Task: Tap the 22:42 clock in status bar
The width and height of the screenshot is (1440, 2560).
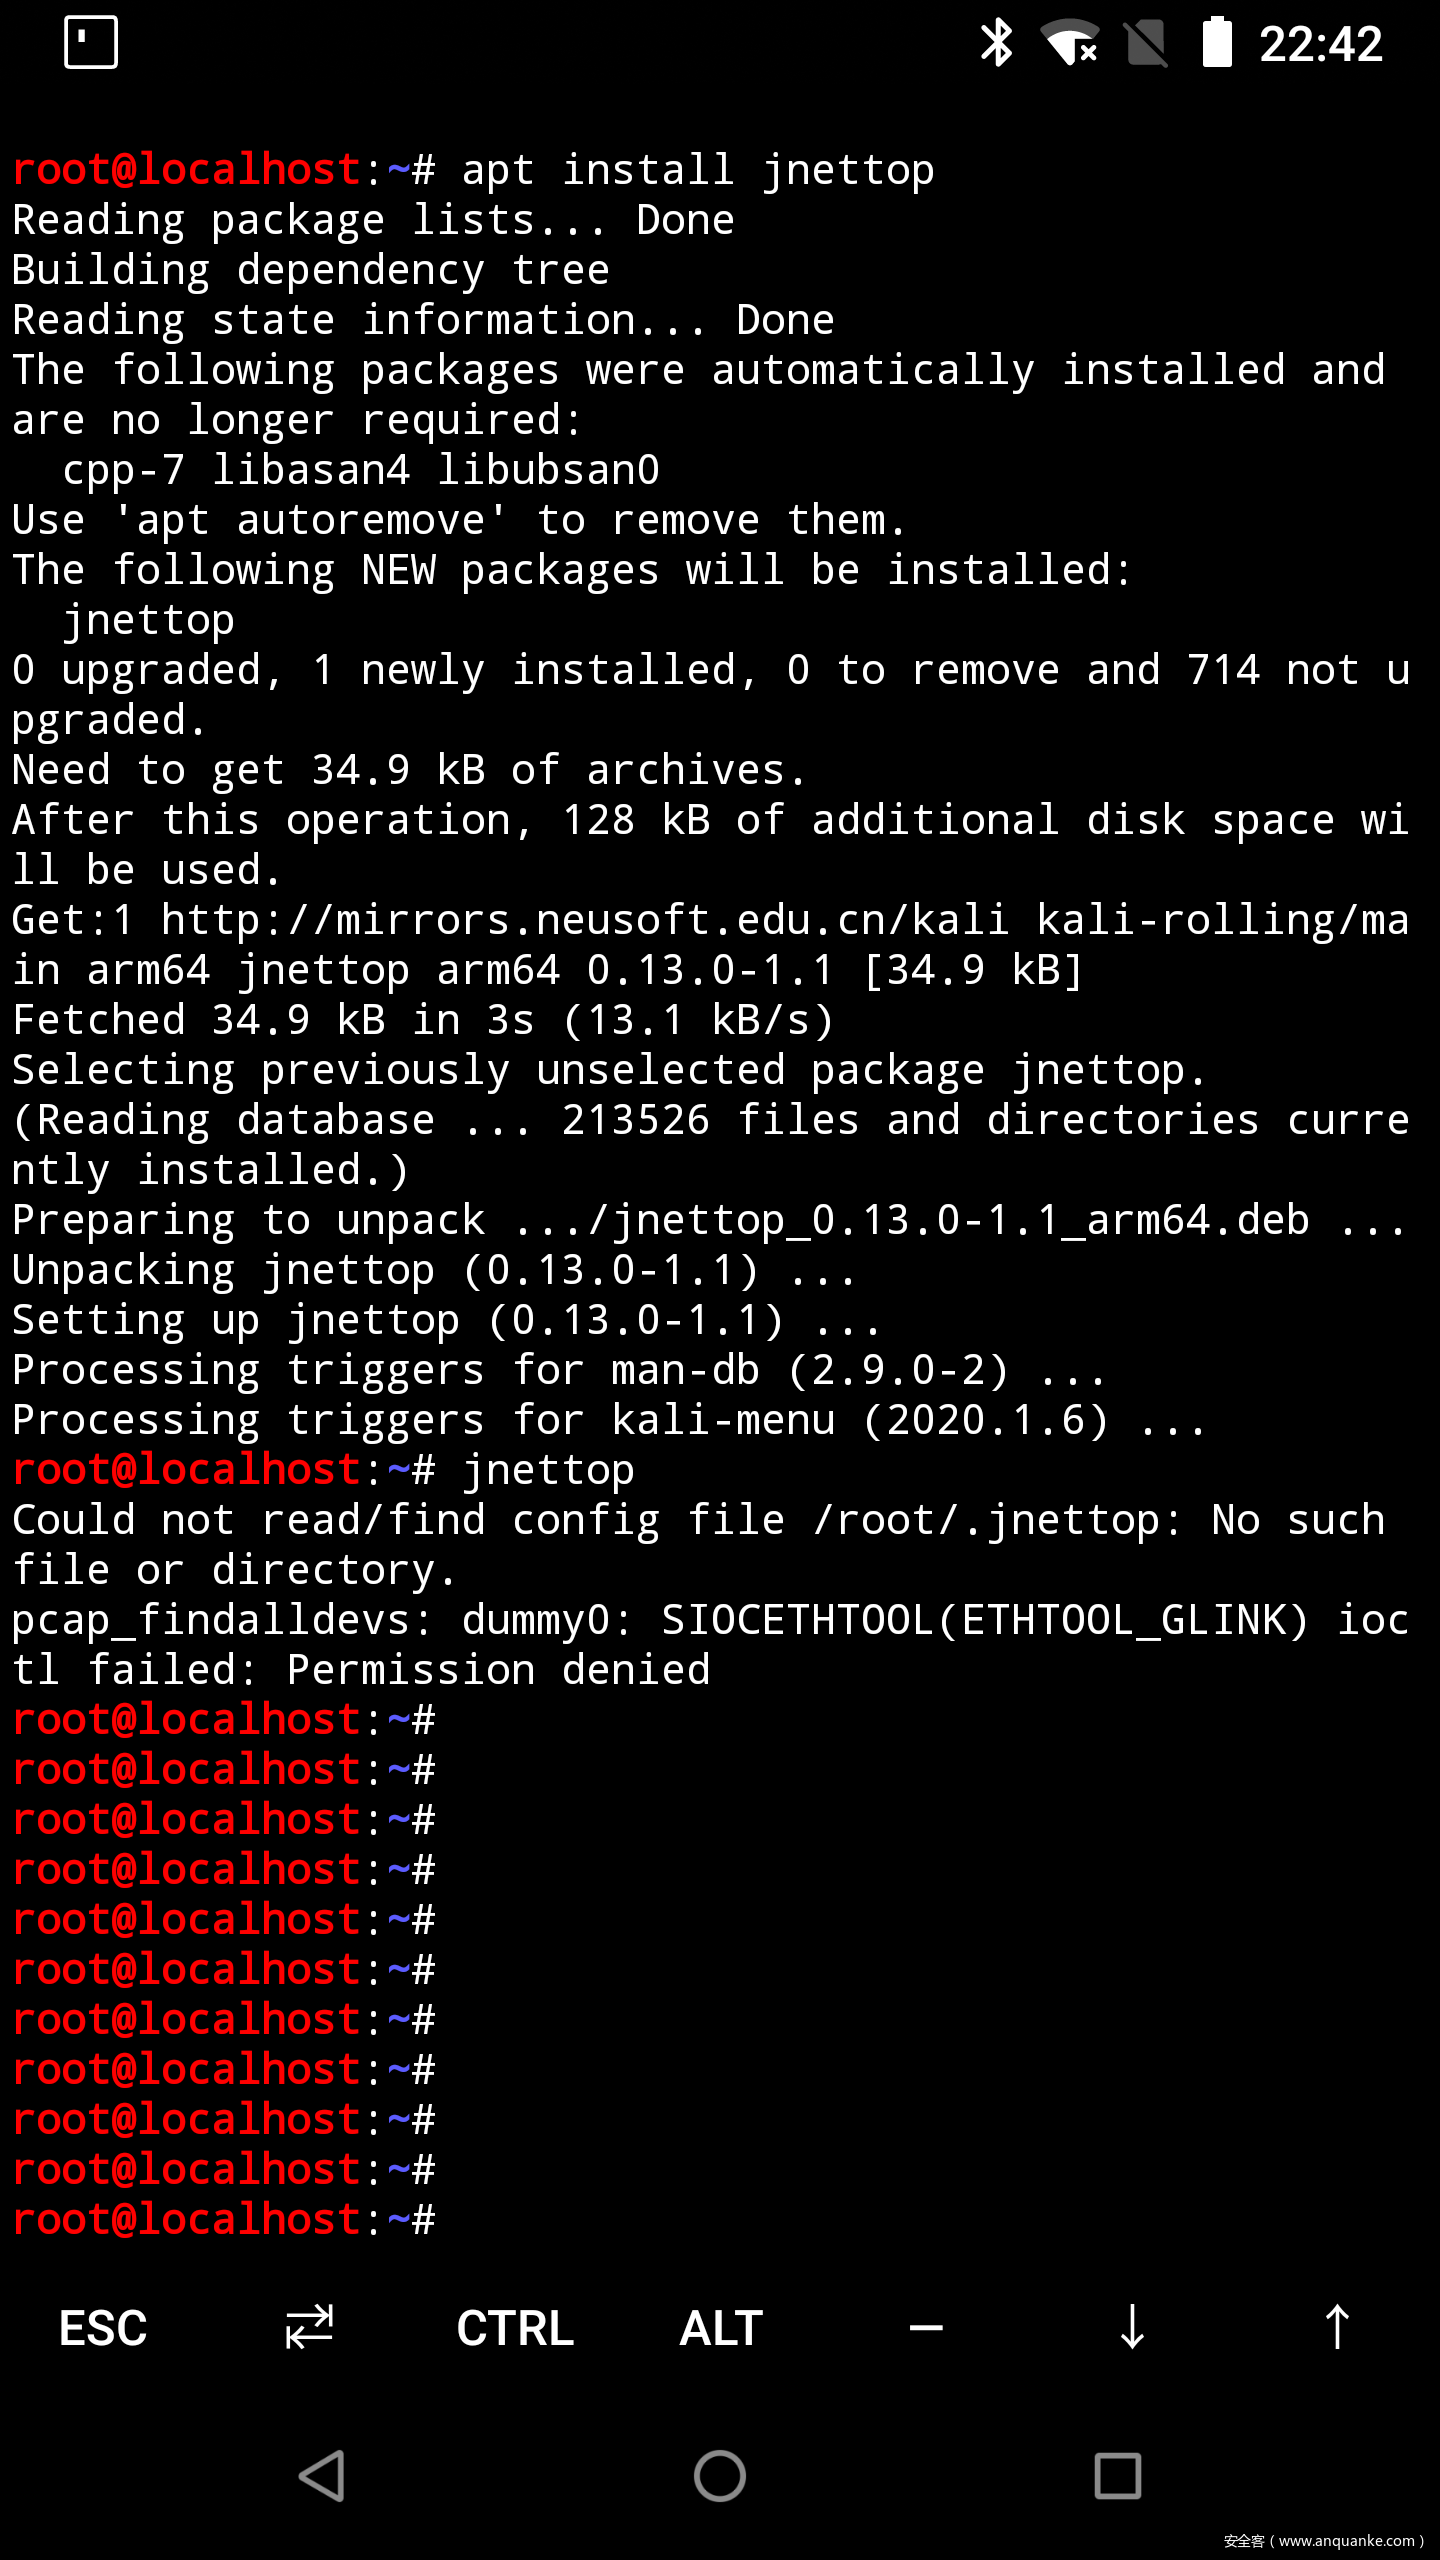Action: point(1321,44)
